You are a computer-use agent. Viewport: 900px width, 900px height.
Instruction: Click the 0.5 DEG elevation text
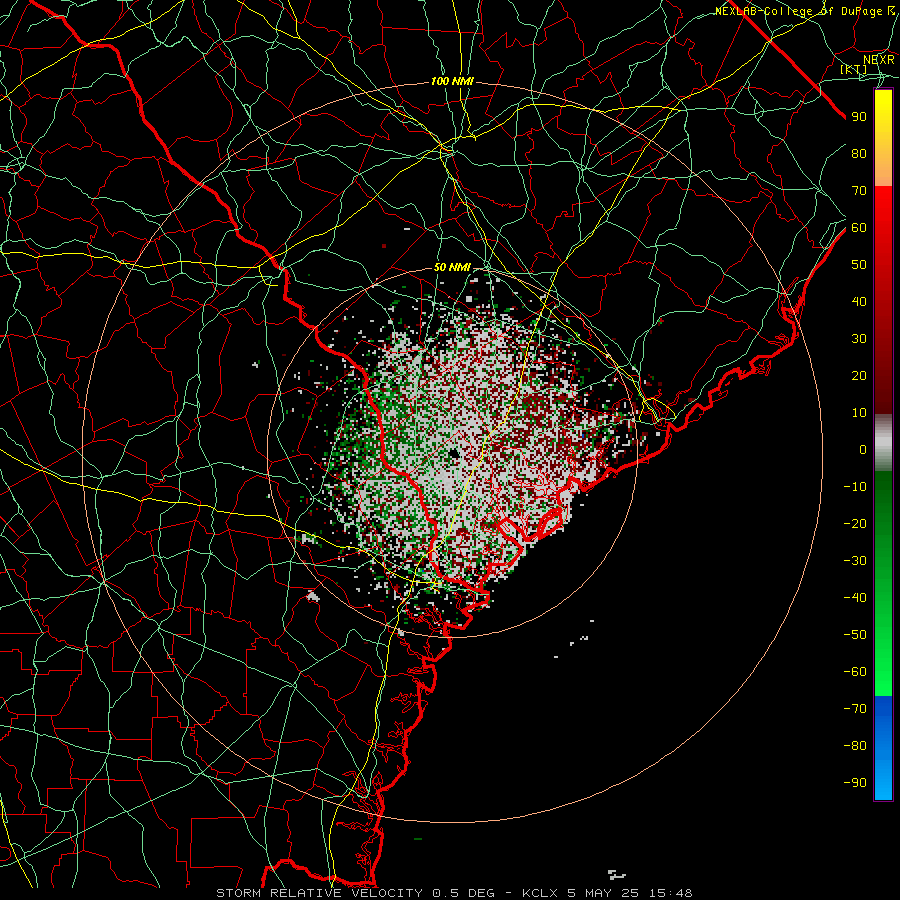pyautogui.click(x=463, y=893)
